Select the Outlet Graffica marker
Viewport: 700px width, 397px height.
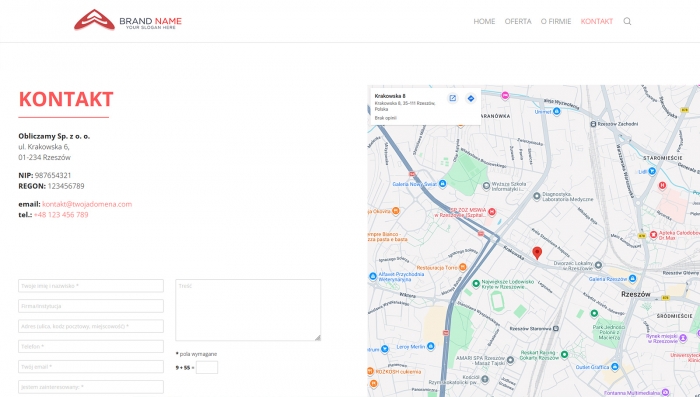pyautogui.click(x=615, y=367)
